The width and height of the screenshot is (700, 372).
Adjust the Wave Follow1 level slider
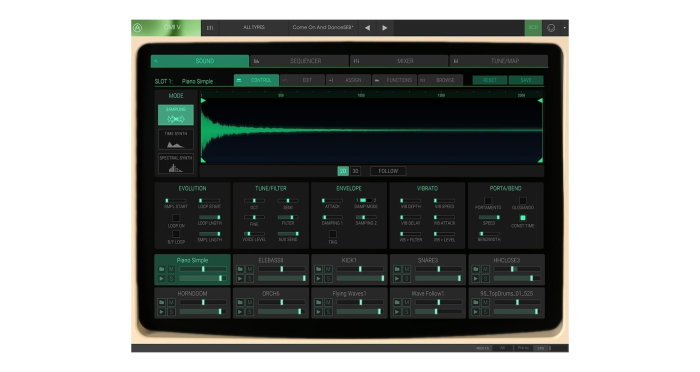[439, 312]
